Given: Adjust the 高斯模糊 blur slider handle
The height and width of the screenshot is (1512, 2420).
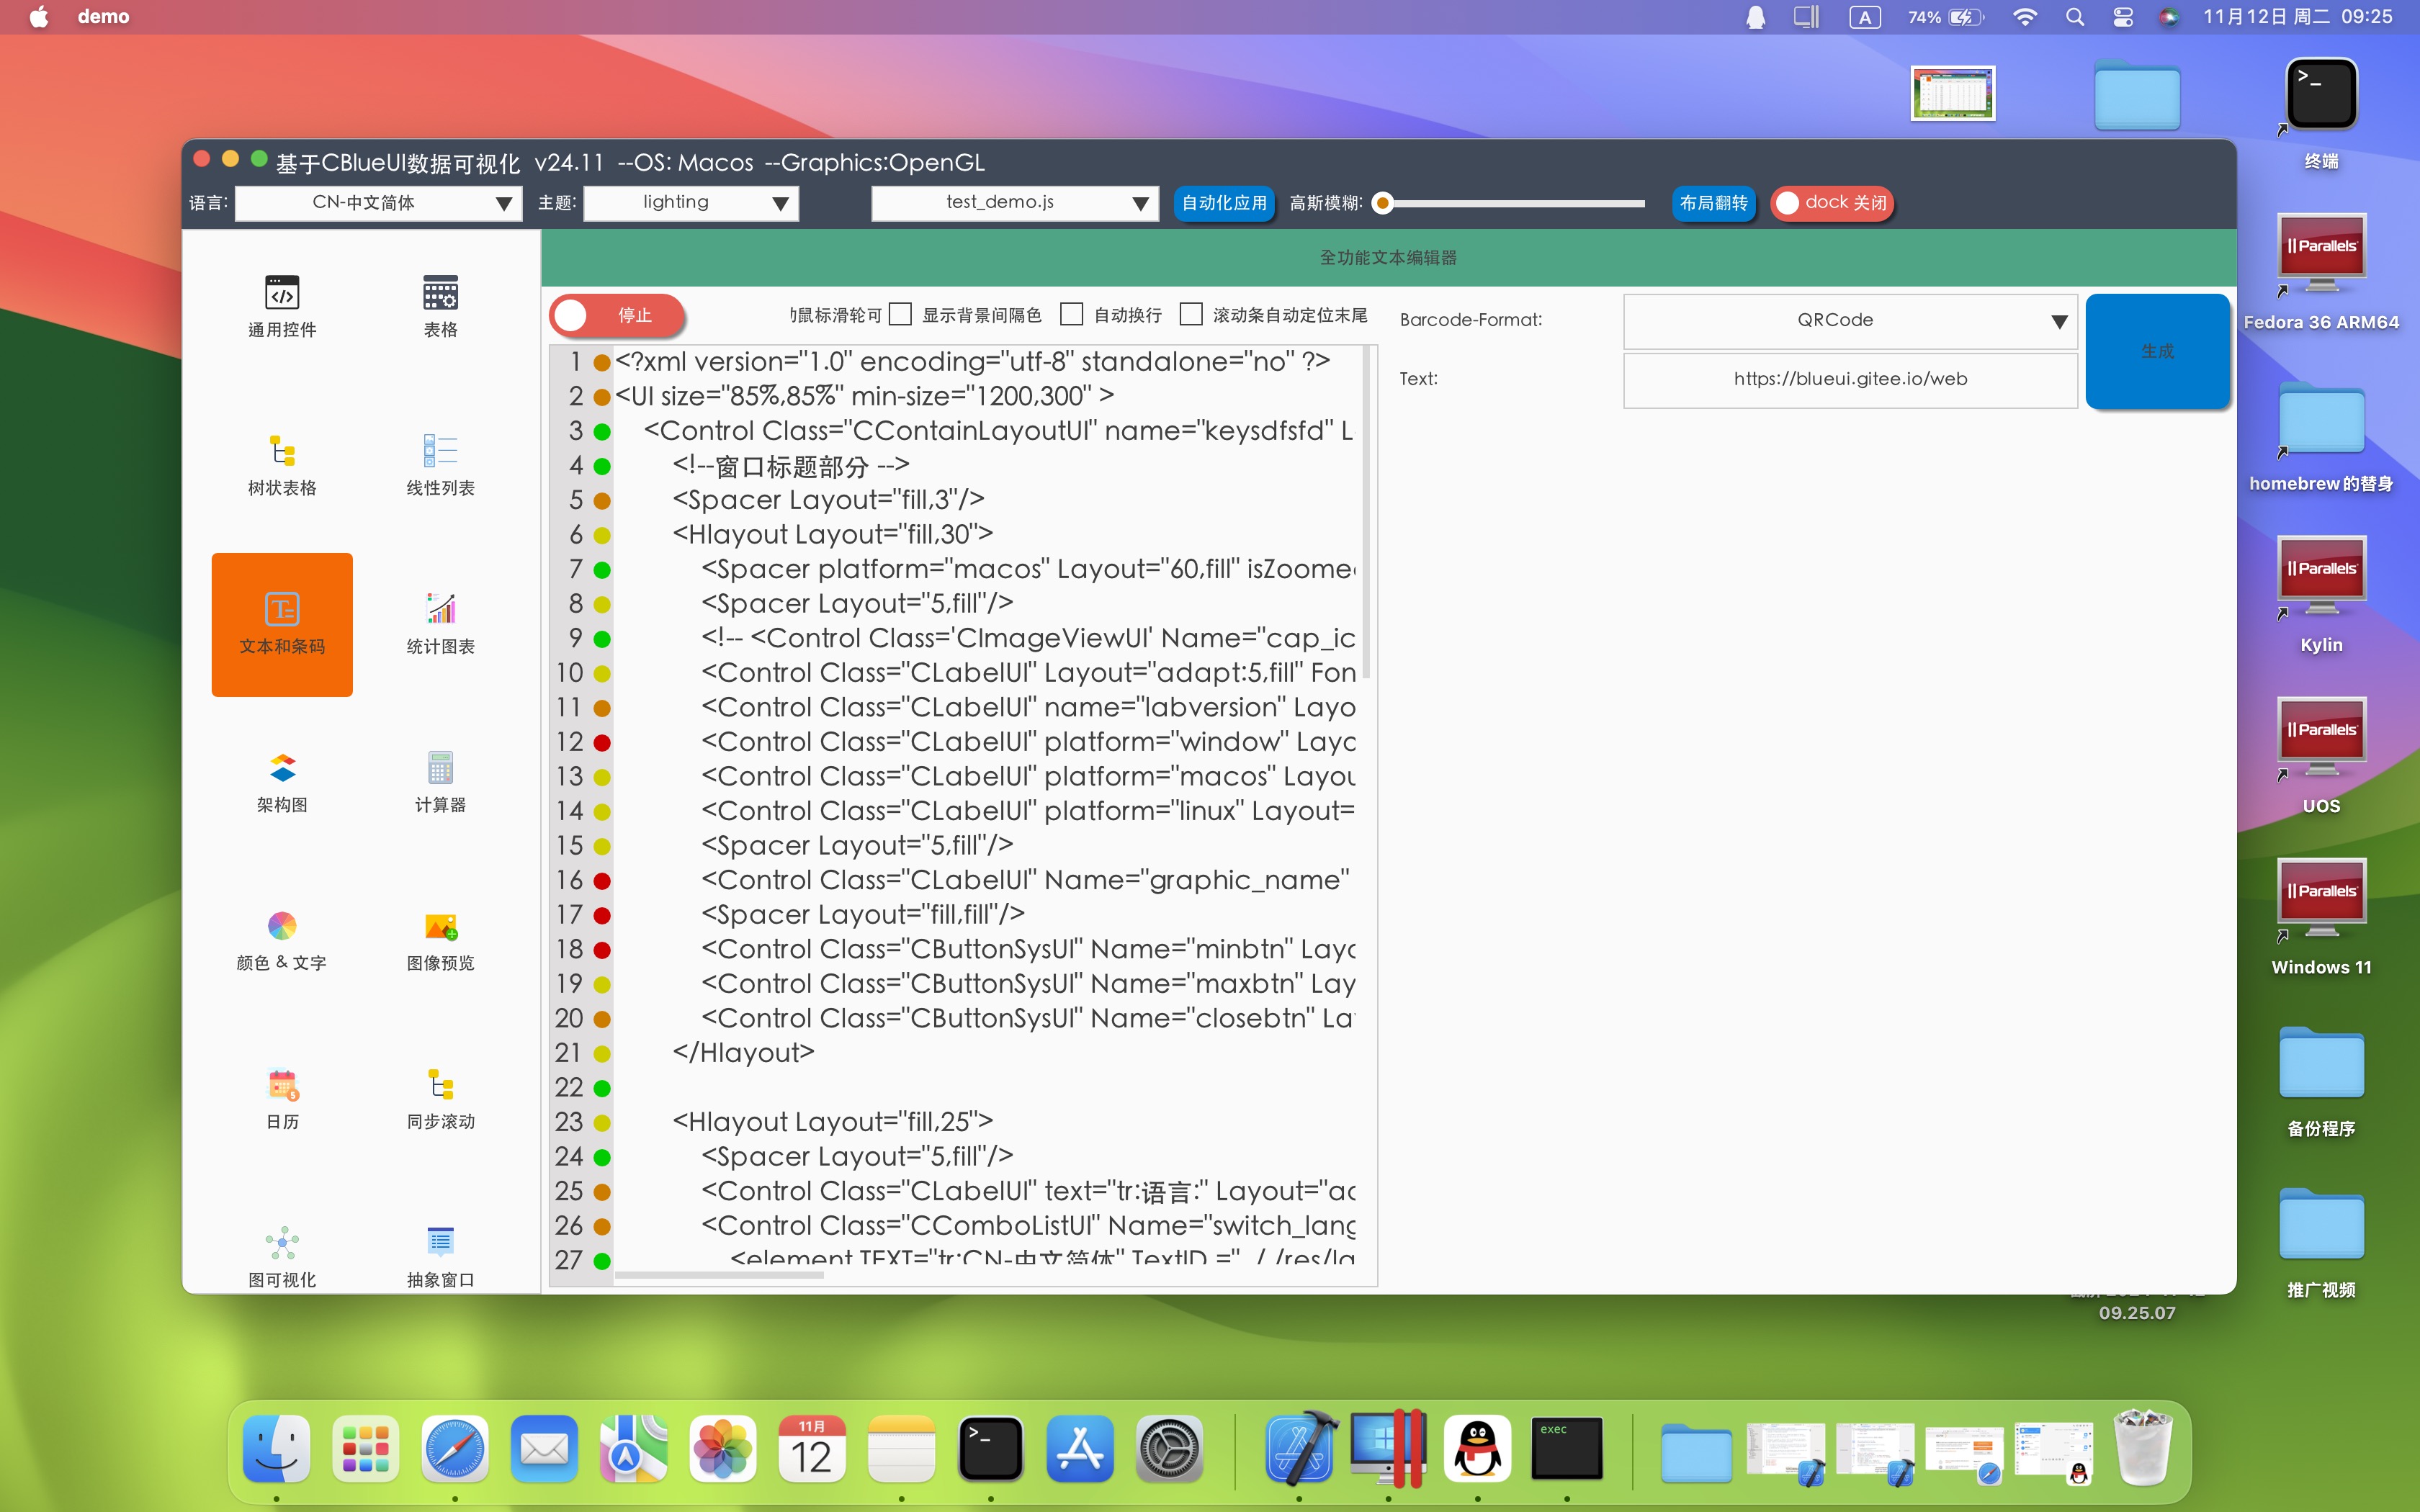Looking at the screenshot, I should [1383, 204].
